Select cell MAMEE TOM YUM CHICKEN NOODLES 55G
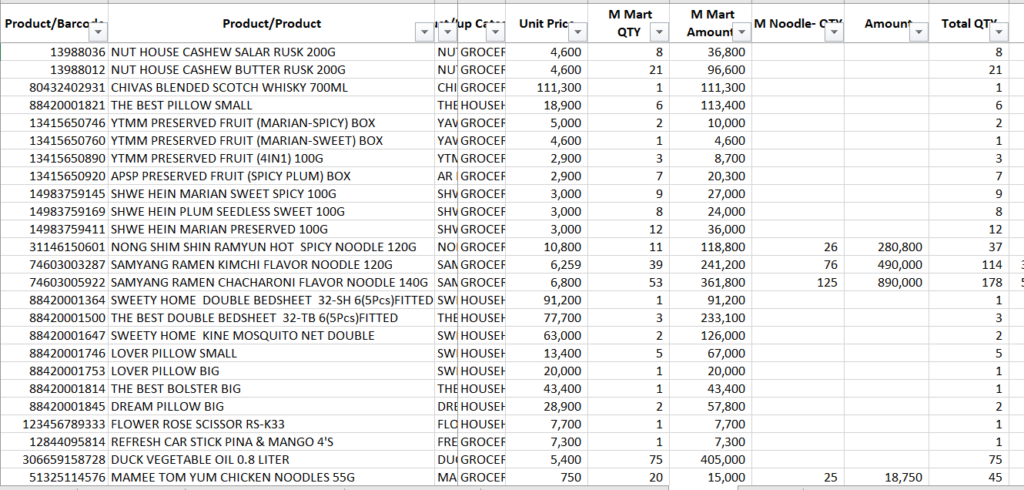1024x490 pixels. click(x=272, y=477)
